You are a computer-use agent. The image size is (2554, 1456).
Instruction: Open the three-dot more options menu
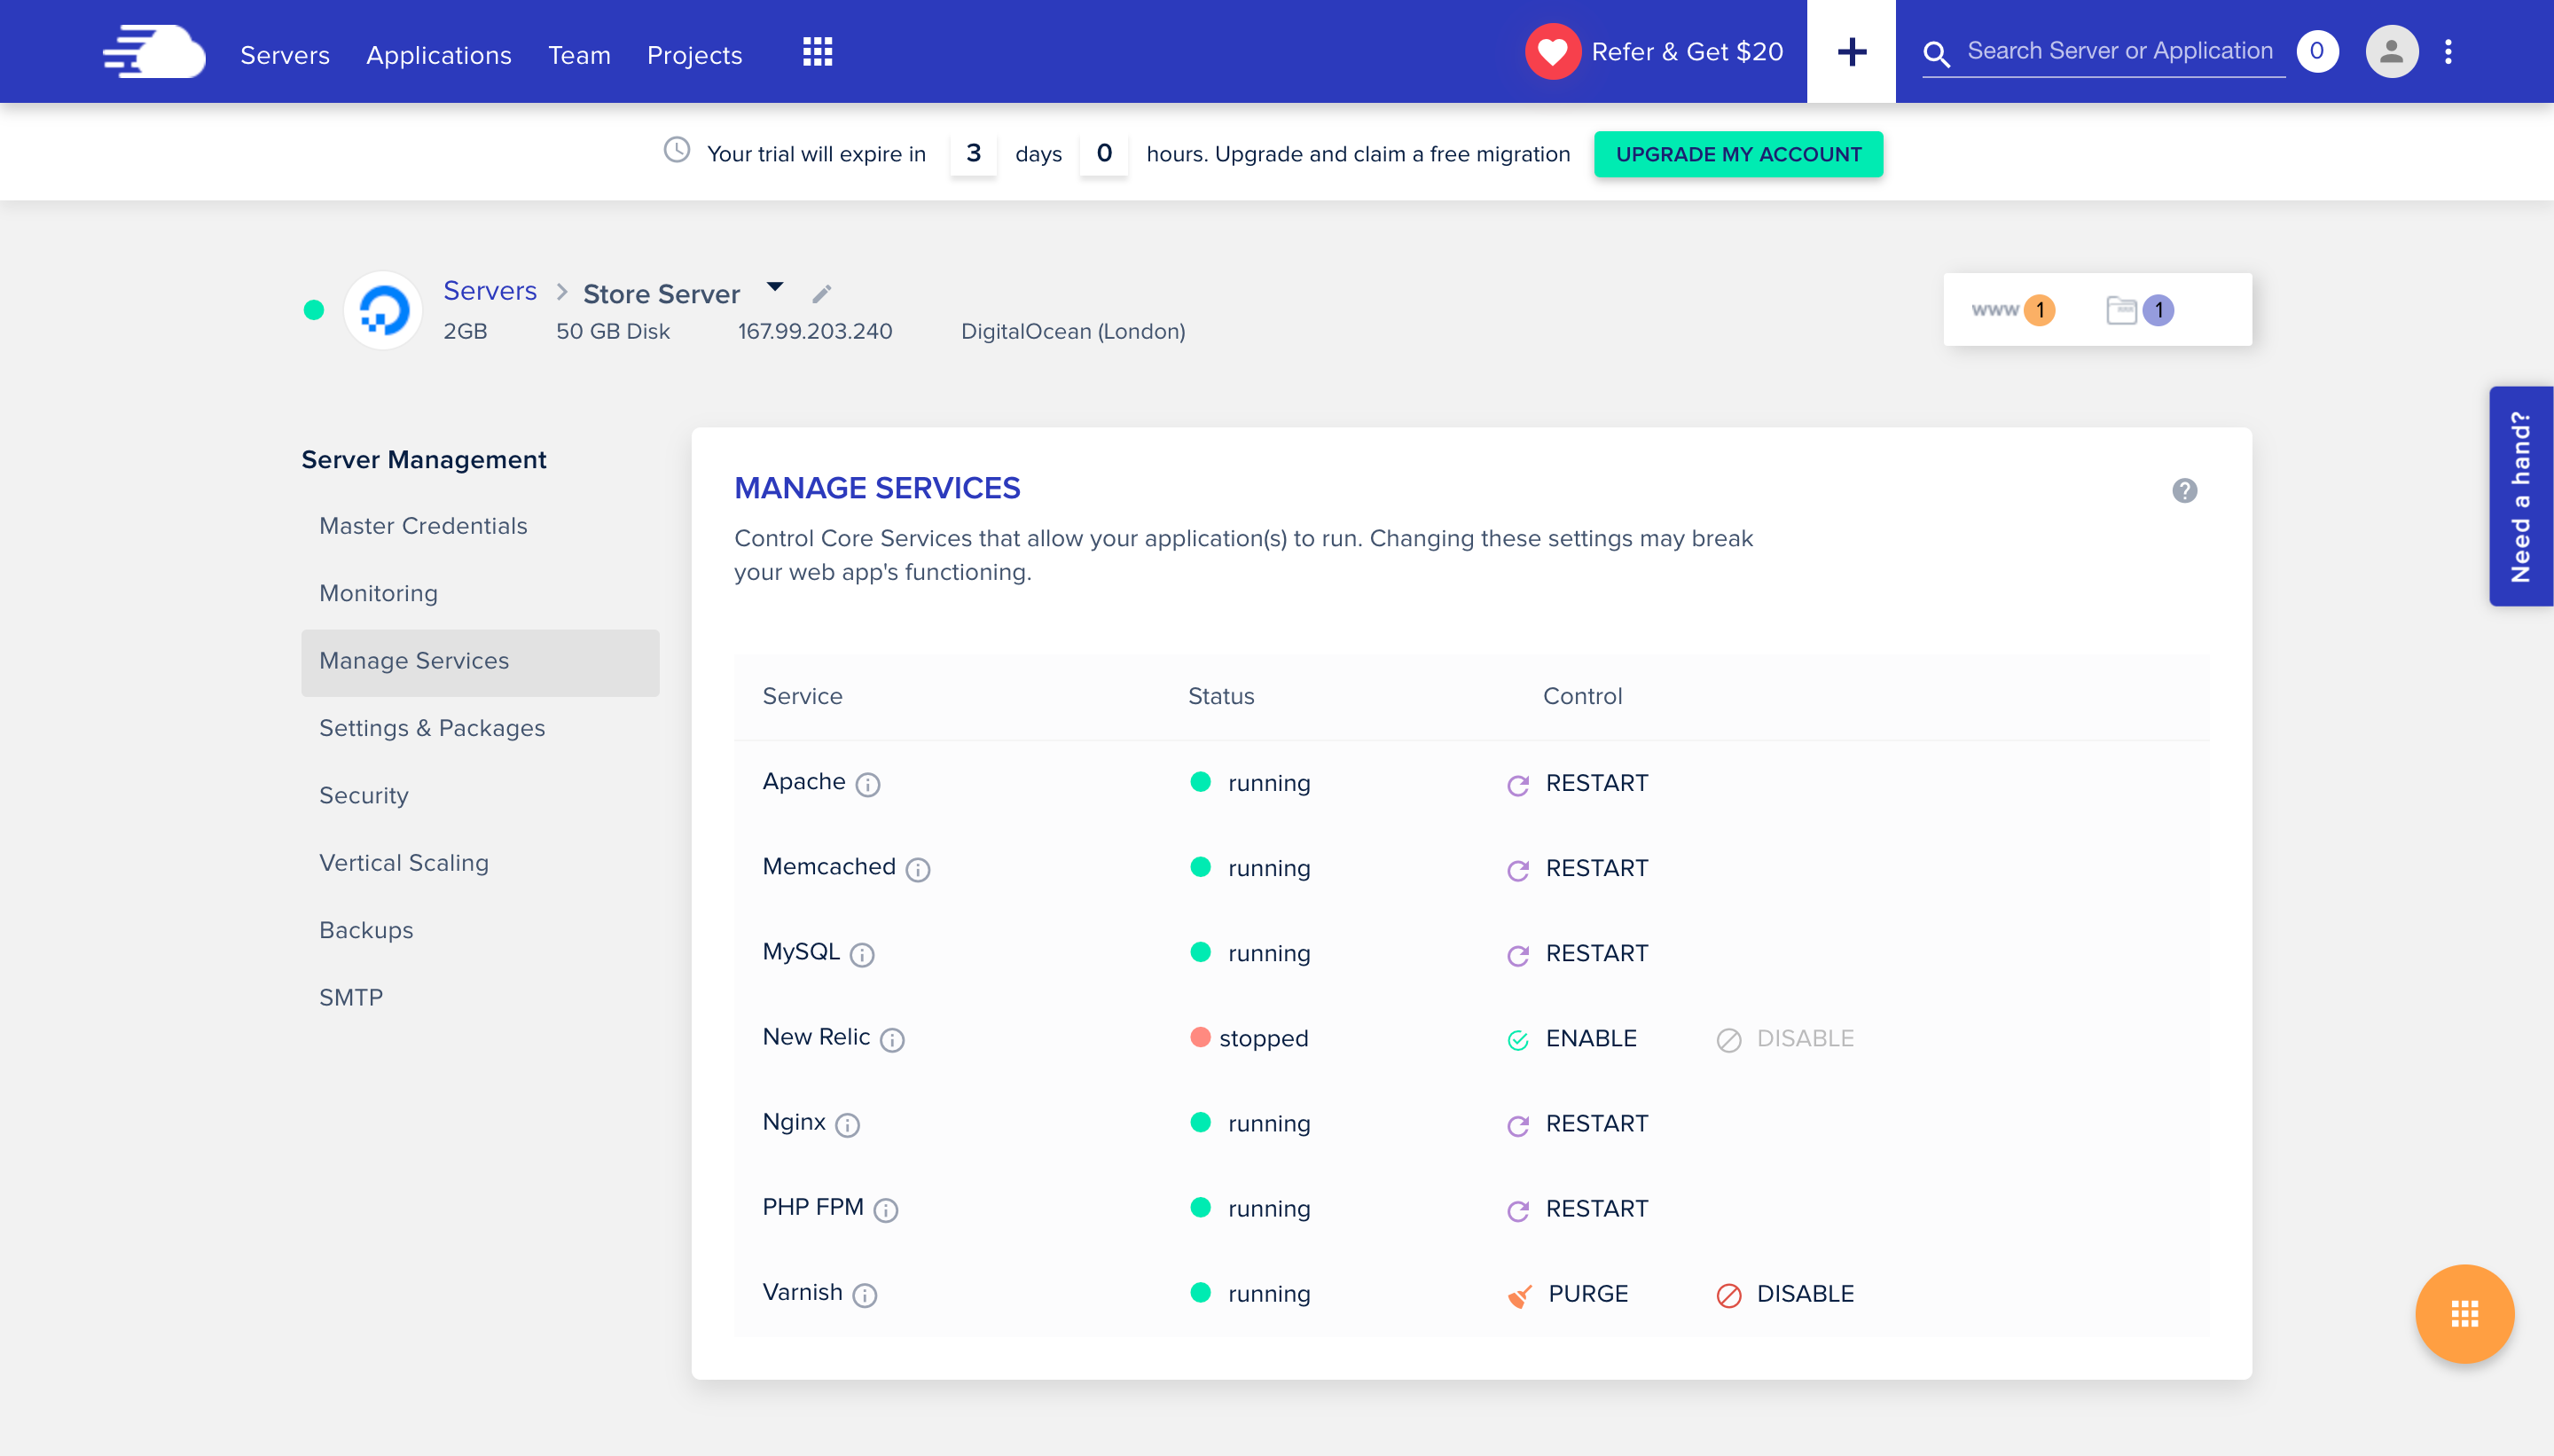point(2448,52)
